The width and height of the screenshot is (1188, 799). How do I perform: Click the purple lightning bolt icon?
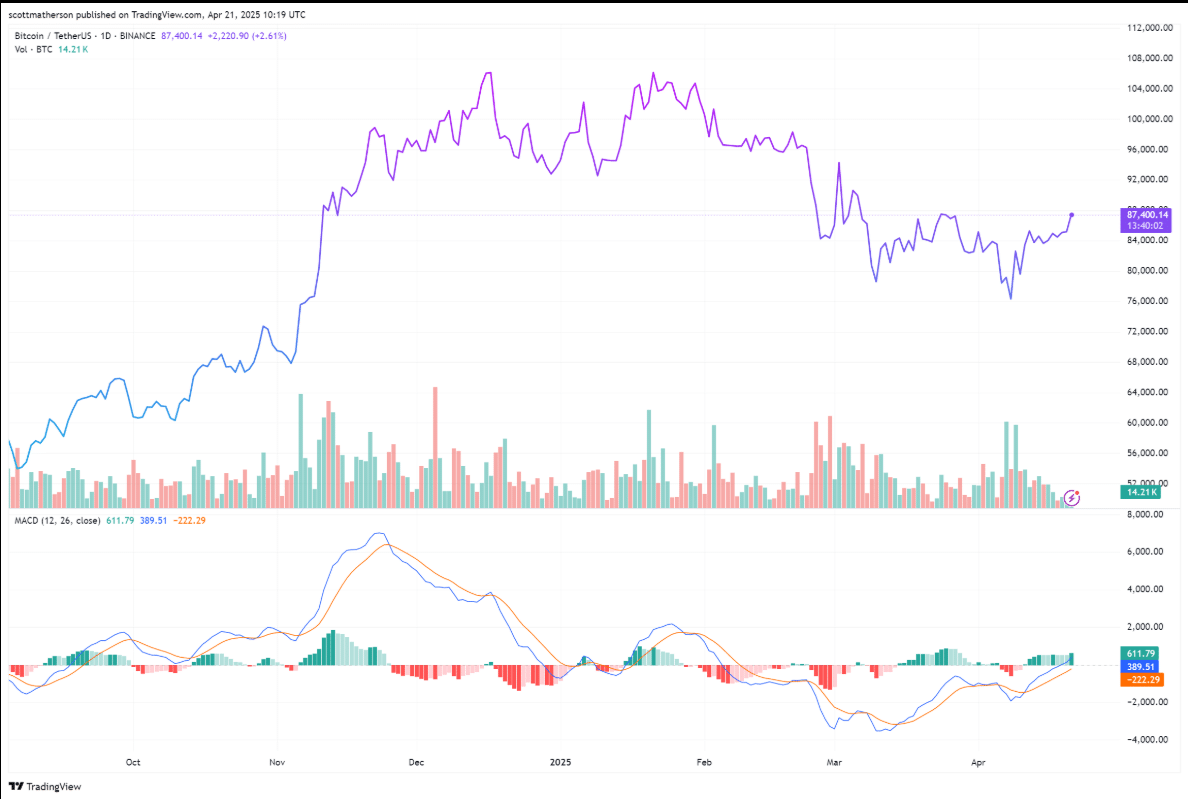pos(1072,497)
